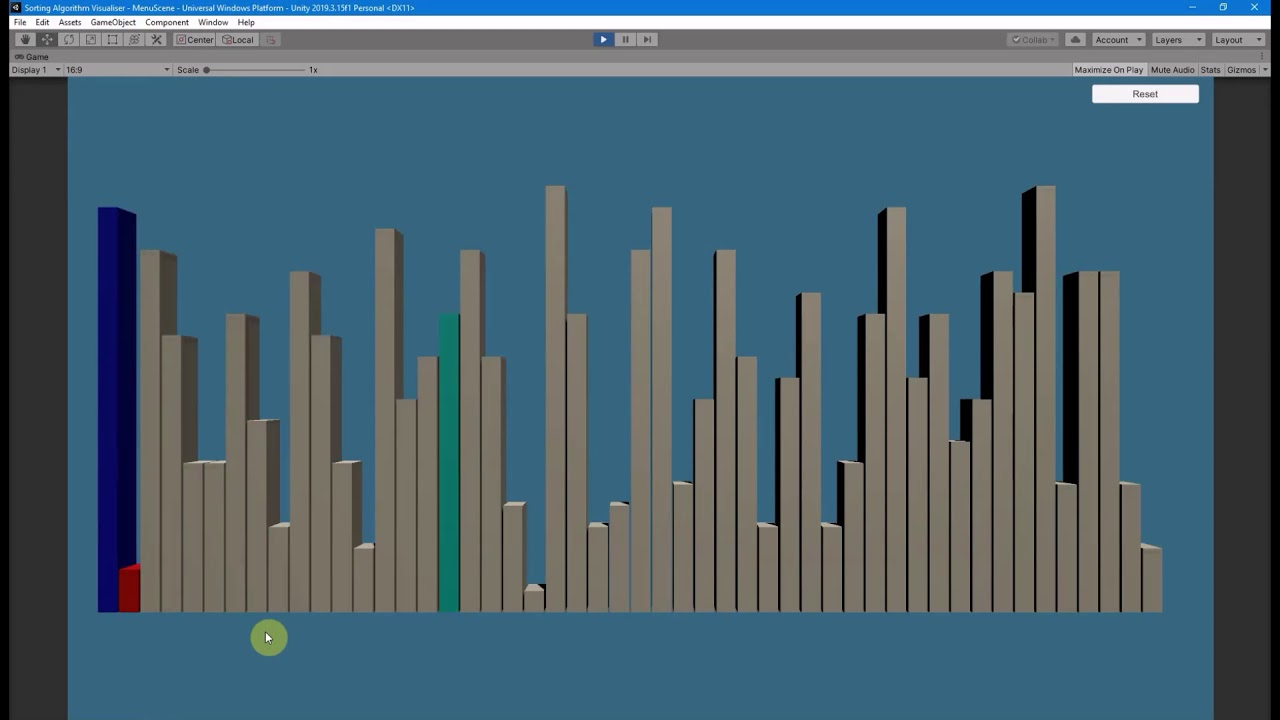Open the Collab dropdown
Screen dimensions: 1280x720
pyautogui.click(x=1033, y=40)
